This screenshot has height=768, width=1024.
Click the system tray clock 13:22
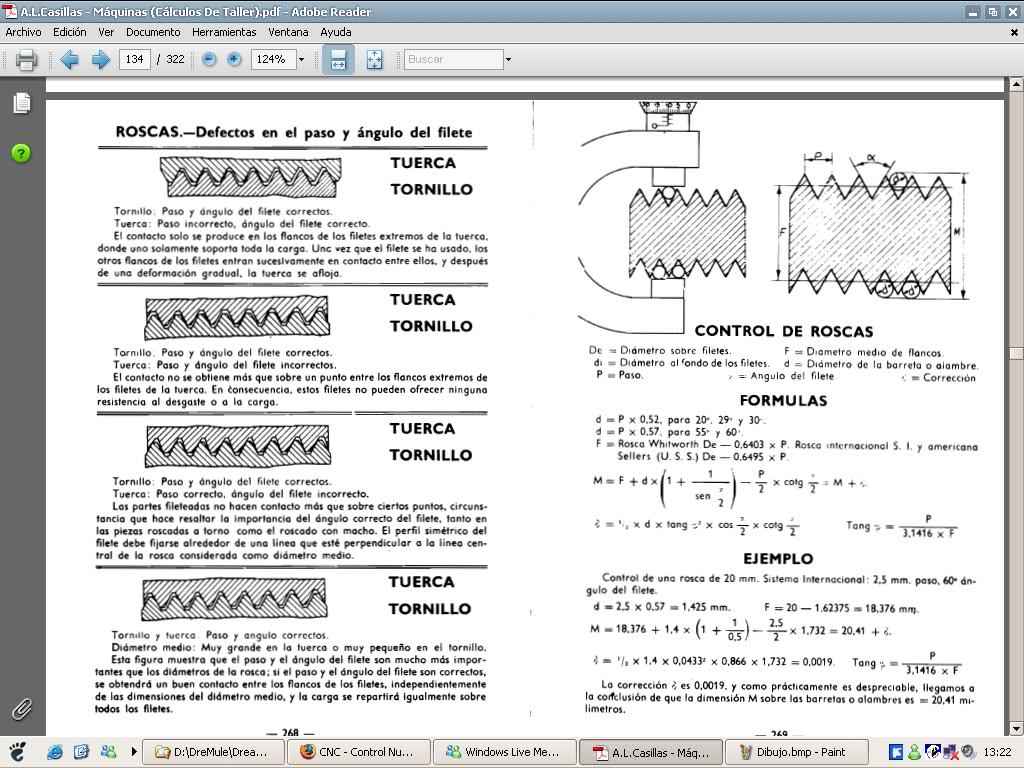[997, 752]
